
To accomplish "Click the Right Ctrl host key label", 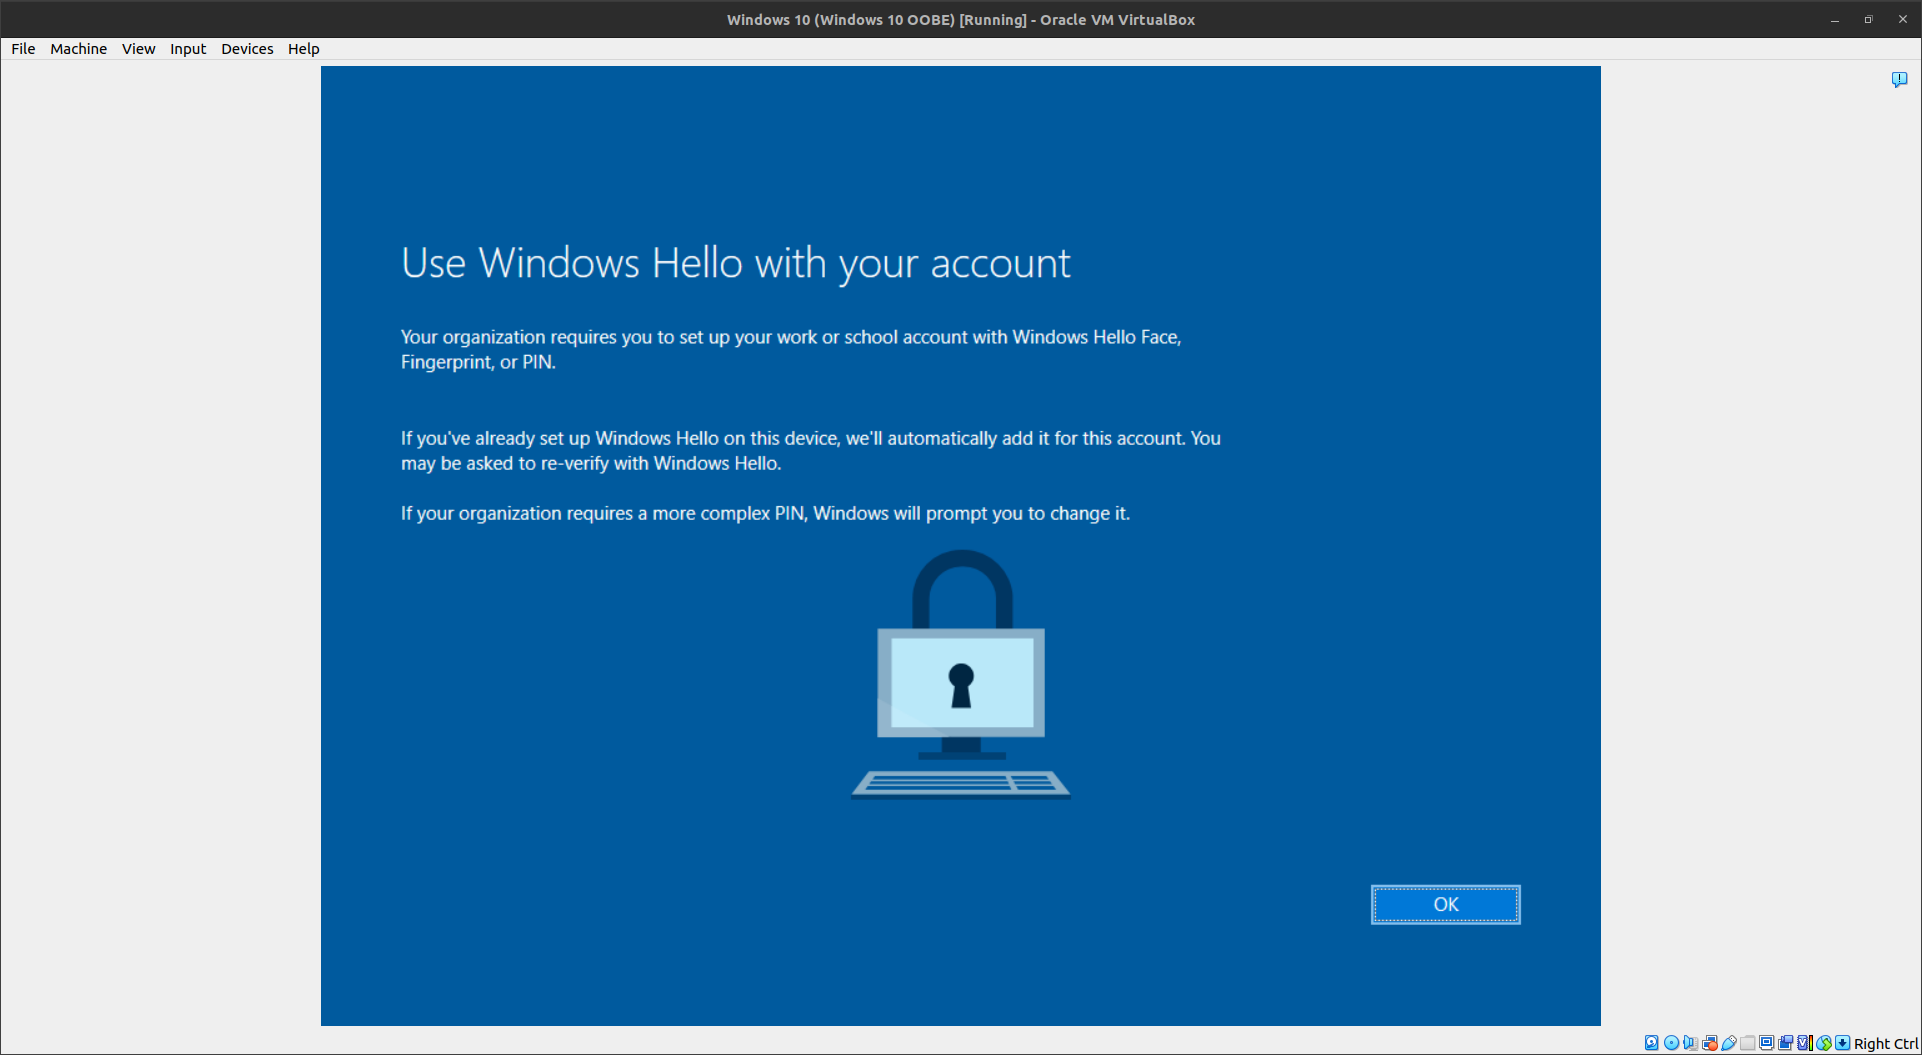I will pyautogui.click(x=1886, y=1043).
